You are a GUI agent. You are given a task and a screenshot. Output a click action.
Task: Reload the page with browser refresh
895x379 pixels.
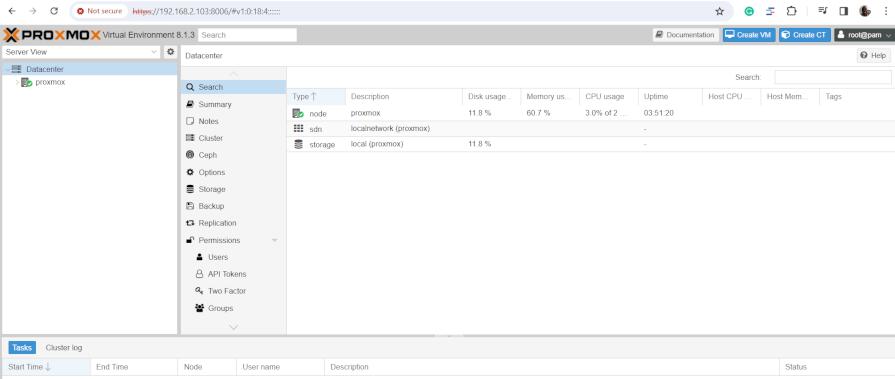[x=54, y=11]
